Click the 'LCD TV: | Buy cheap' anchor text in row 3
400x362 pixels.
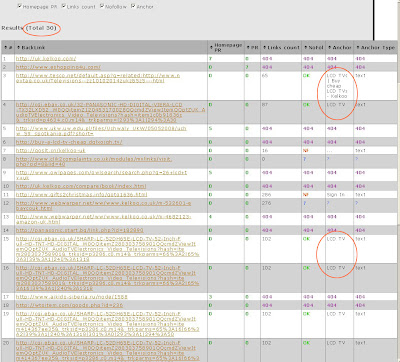pyautogui.click(x=337, y=86)
